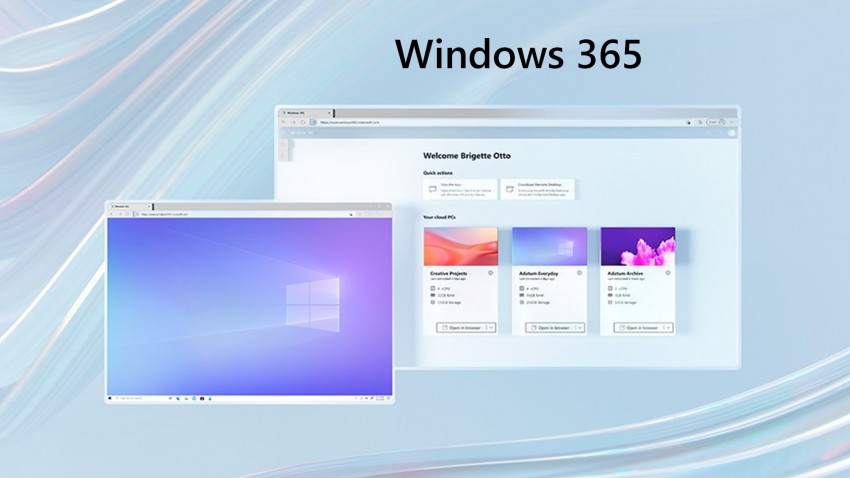Viewport: 850px width, 478px height.
Task: Click Open in browser for Adatum Everyday
Action: [x=550, y=328]
